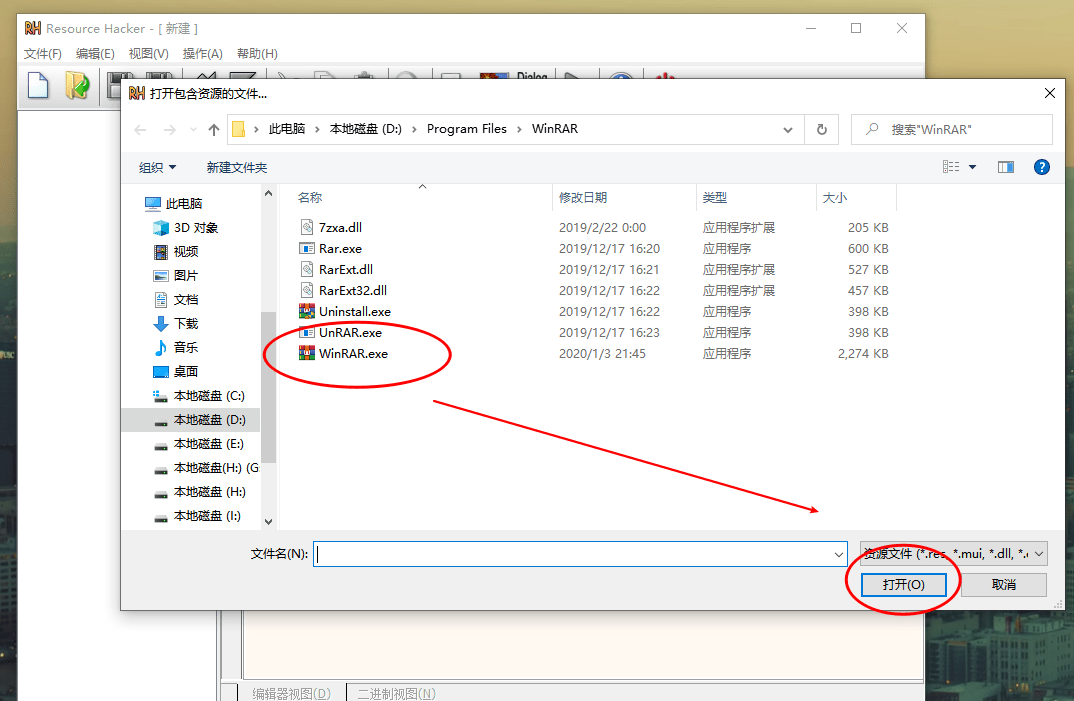Refresh the WinRAR folder listing
1074x701 pixels.
coord(822,130)
